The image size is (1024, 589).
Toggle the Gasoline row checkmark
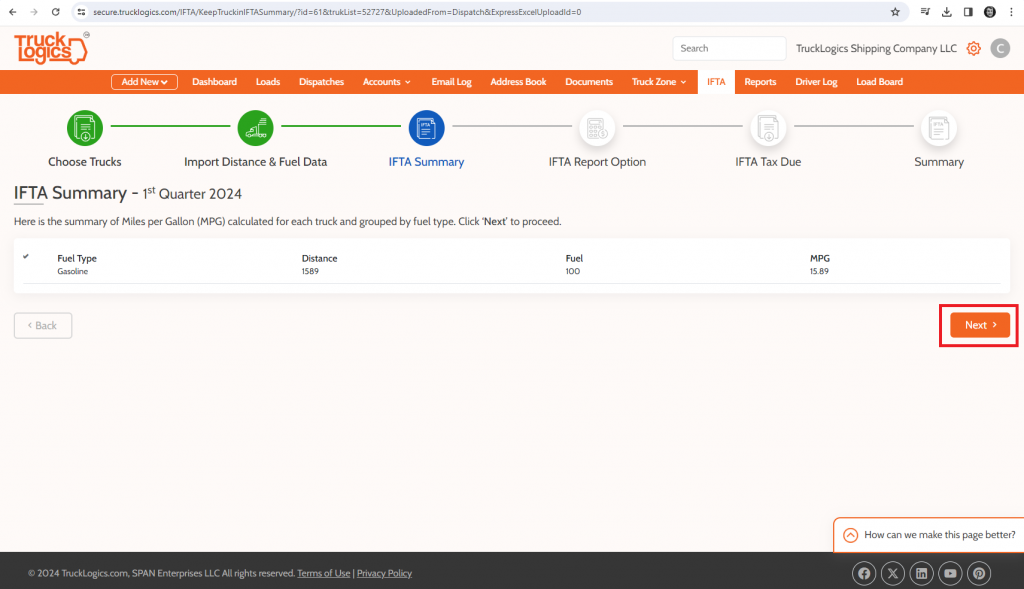click(26, 257)
